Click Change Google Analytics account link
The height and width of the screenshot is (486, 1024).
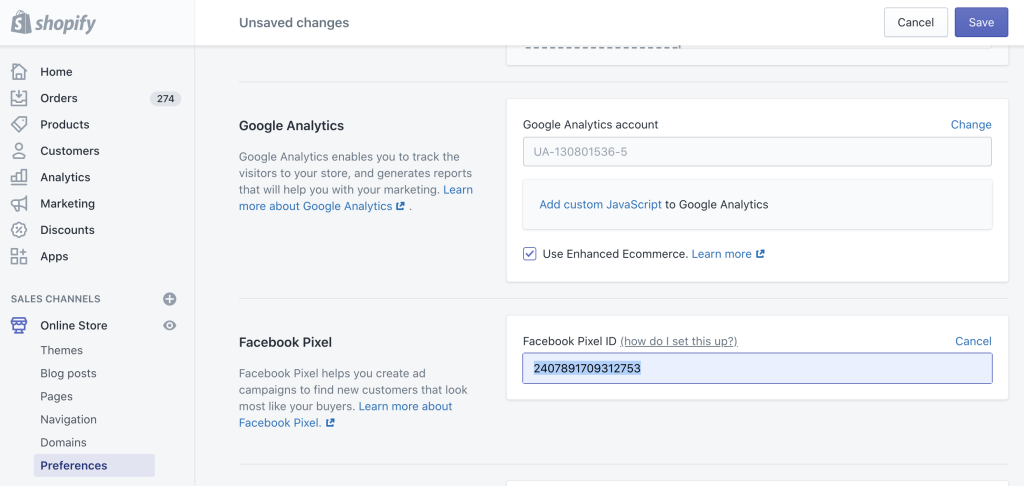(x=970, y=125)
